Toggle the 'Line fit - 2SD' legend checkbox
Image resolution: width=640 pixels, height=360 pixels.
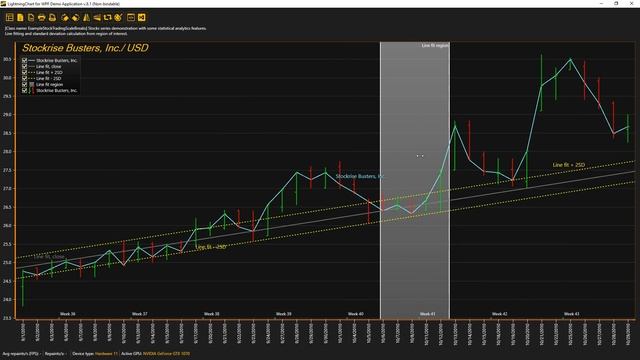coord(24,78)
